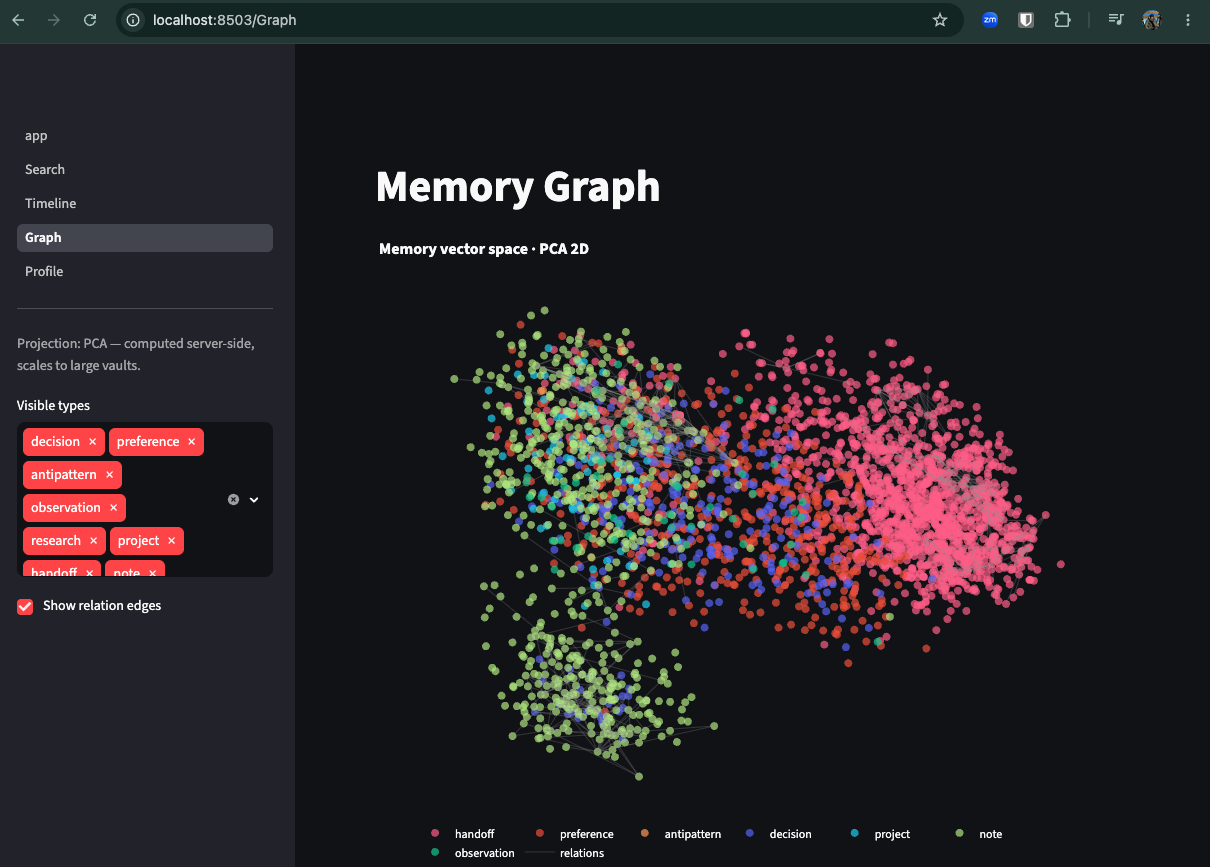Toggle Show relation edges checkbox

pyautogui.click(x=26, y=607)
